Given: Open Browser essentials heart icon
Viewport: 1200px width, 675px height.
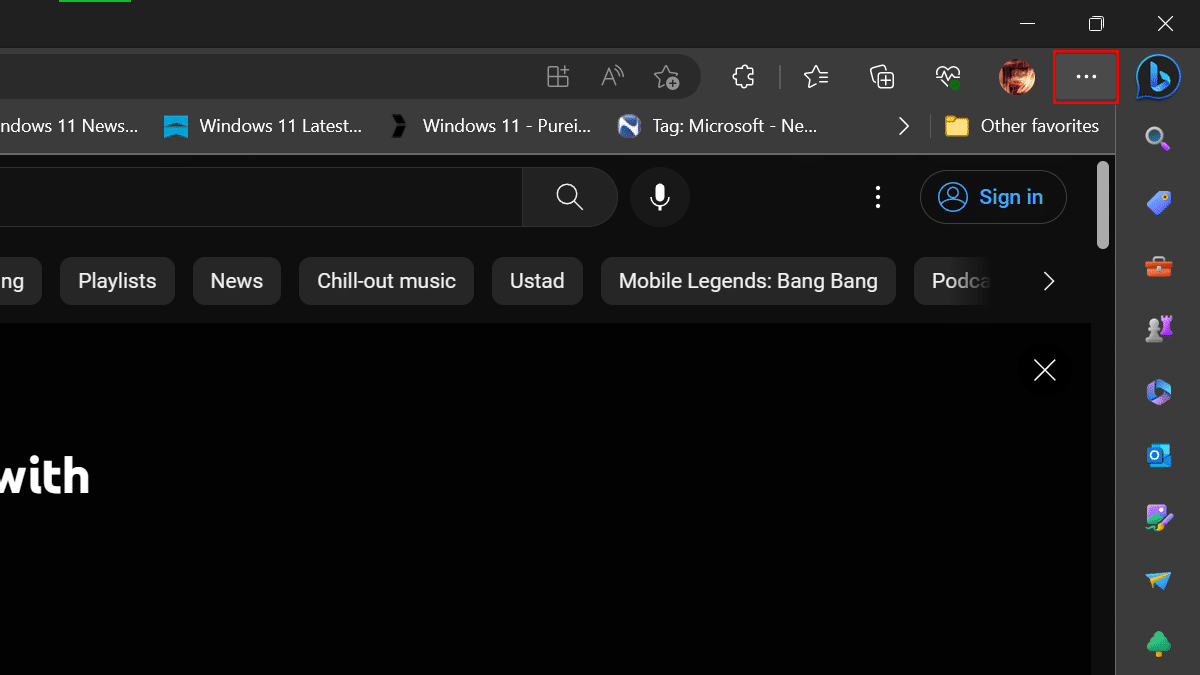Looking at the screenshot, I should 947,77.
